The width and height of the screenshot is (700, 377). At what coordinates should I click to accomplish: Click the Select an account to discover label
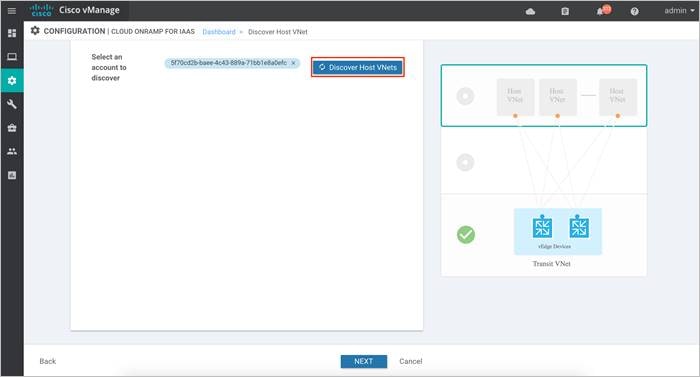pos(109,67)
